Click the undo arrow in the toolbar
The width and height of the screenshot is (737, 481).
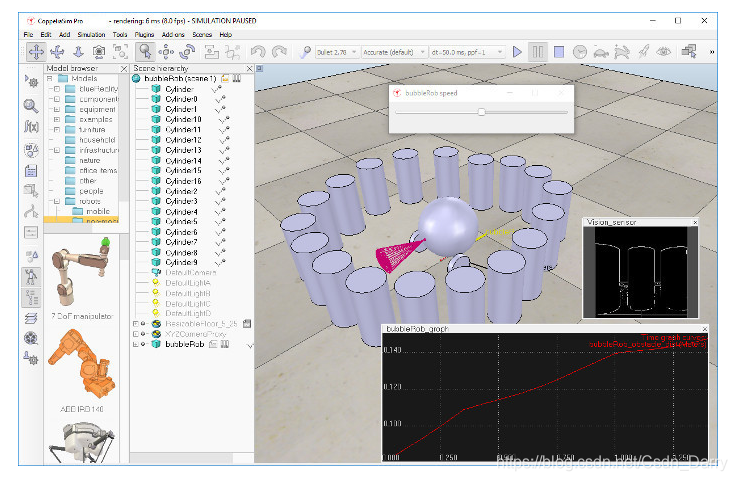[258, 51]
